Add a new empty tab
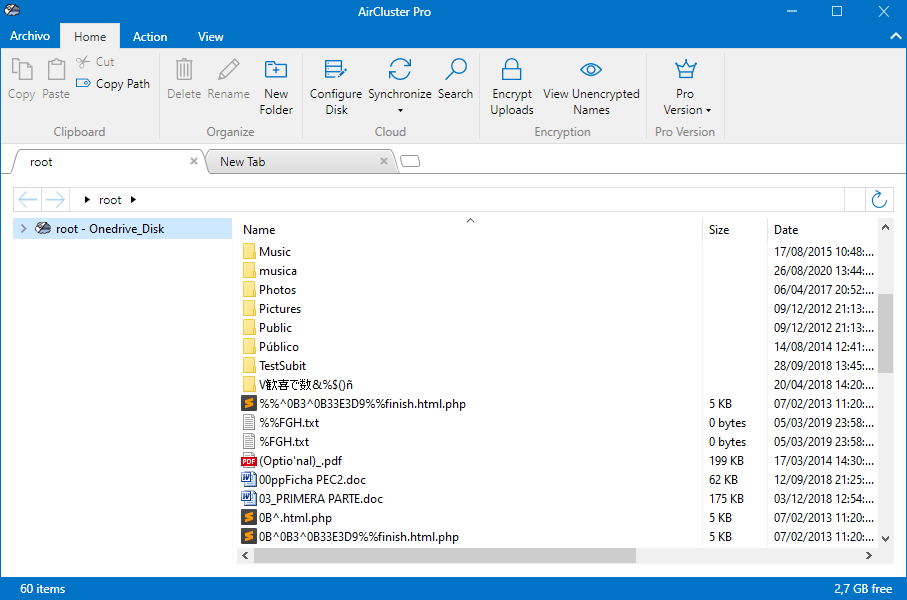Viewport: 907px width, 600px height. click(410, 161)
